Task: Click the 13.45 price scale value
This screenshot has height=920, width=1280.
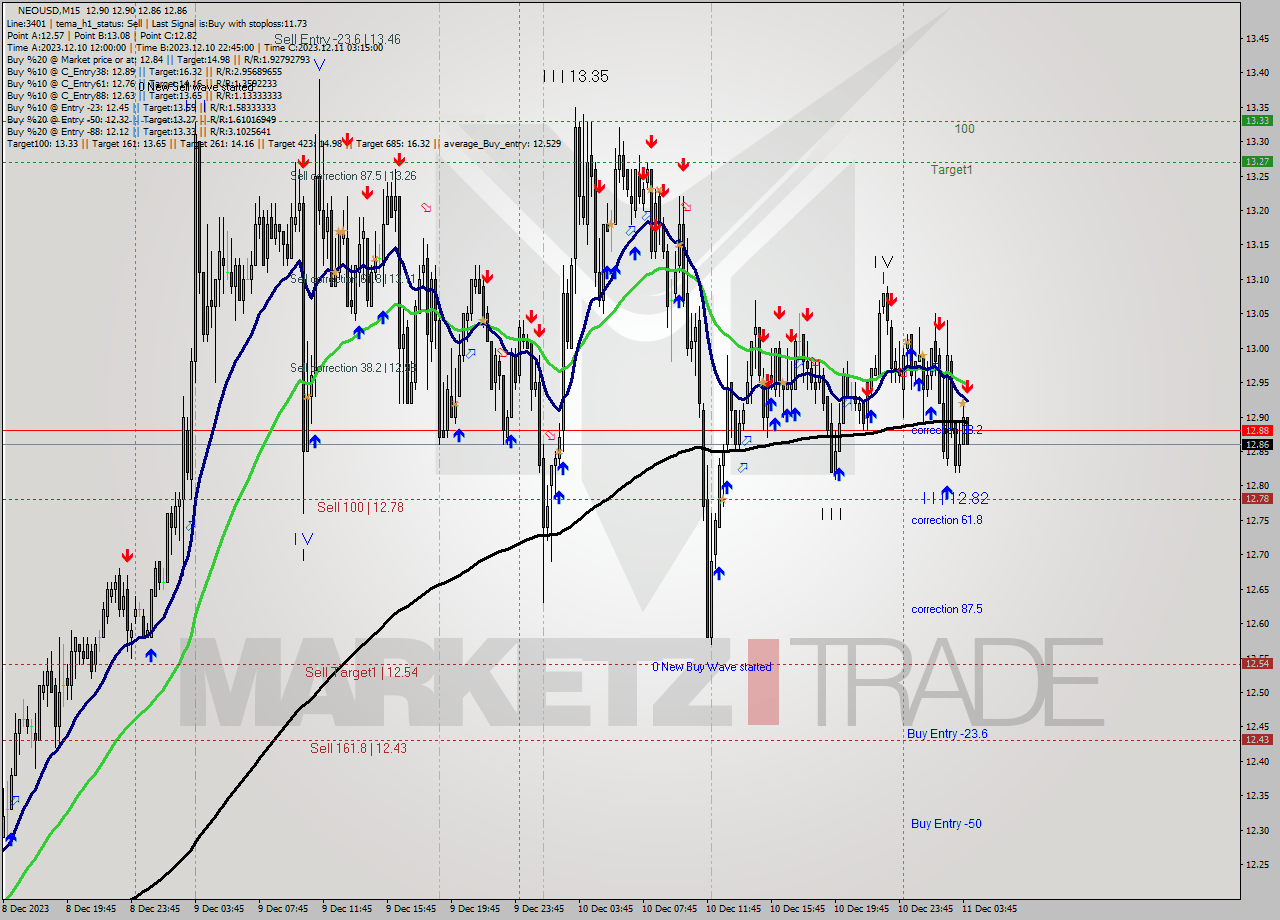Action: [1257, 39]
